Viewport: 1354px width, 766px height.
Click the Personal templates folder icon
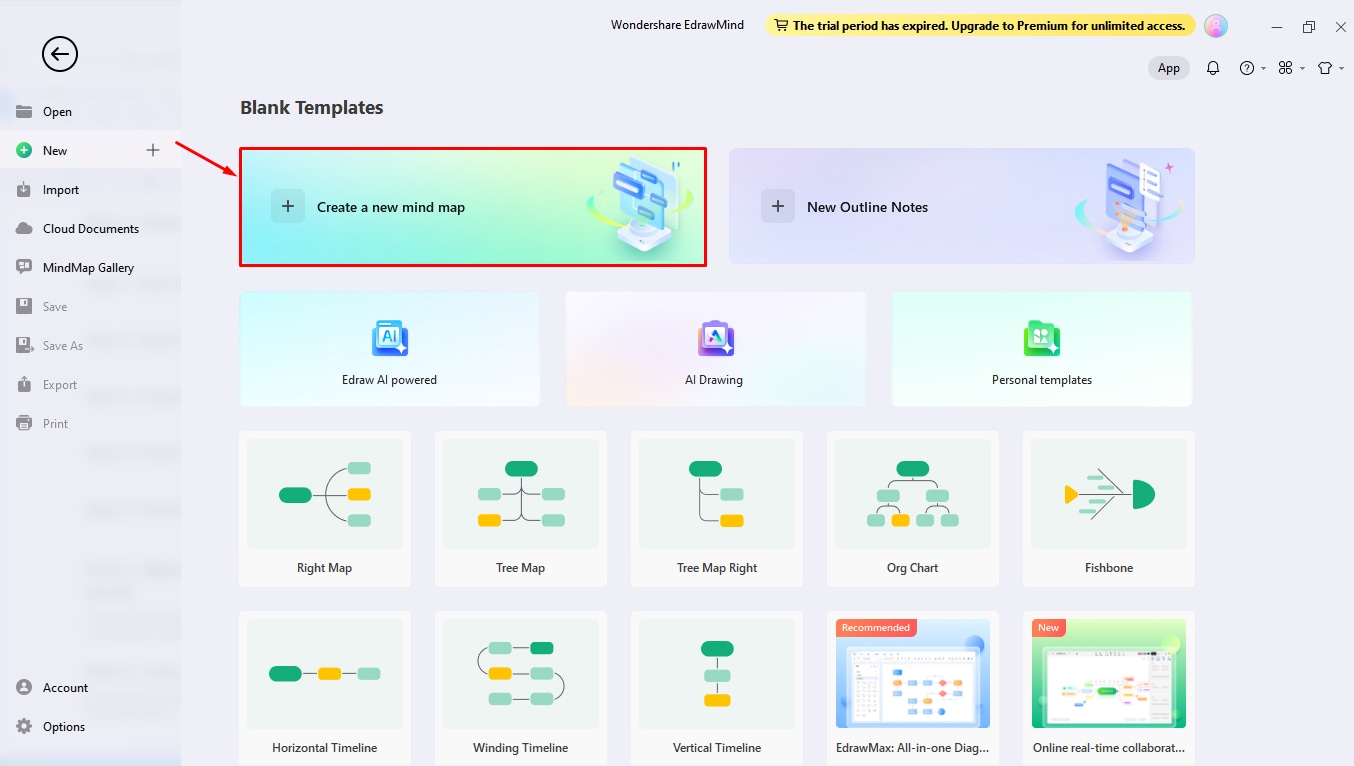1042,339
